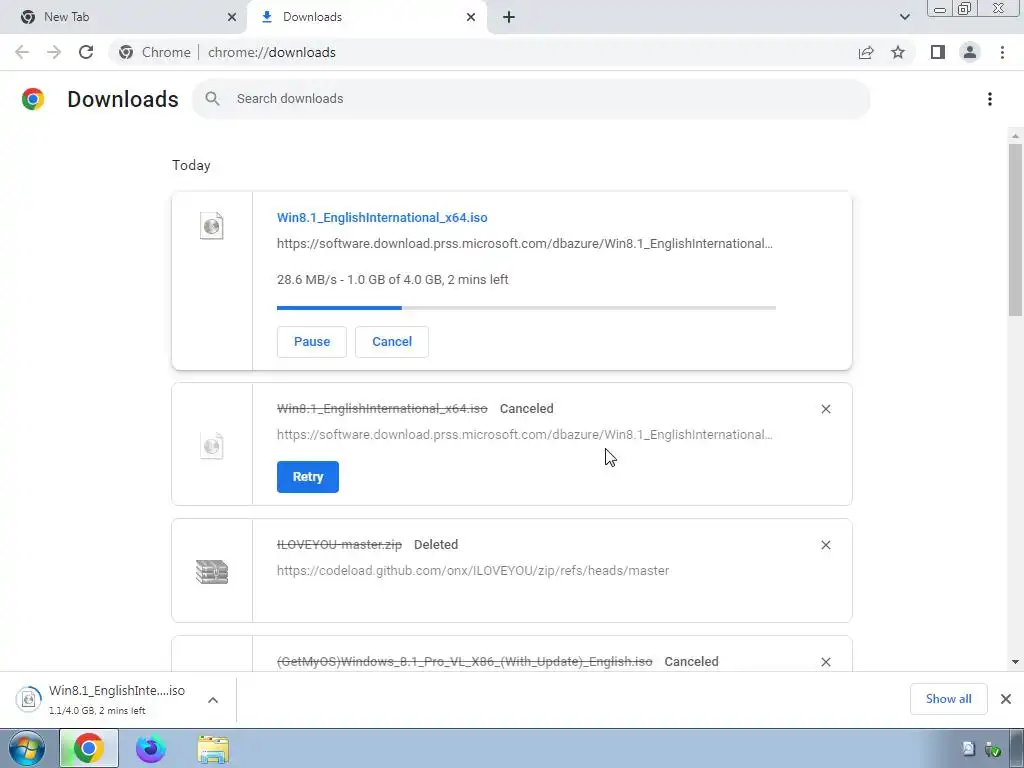Open a new tab with the plus button
1024x768 pixels.
pos(509,17)
